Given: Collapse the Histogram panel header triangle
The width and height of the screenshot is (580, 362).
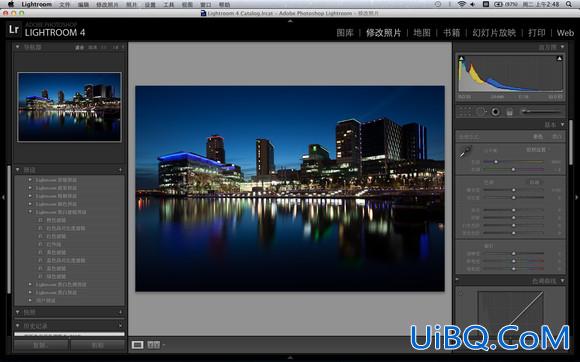Looking at the screenshot, I should tap(562, 47).
